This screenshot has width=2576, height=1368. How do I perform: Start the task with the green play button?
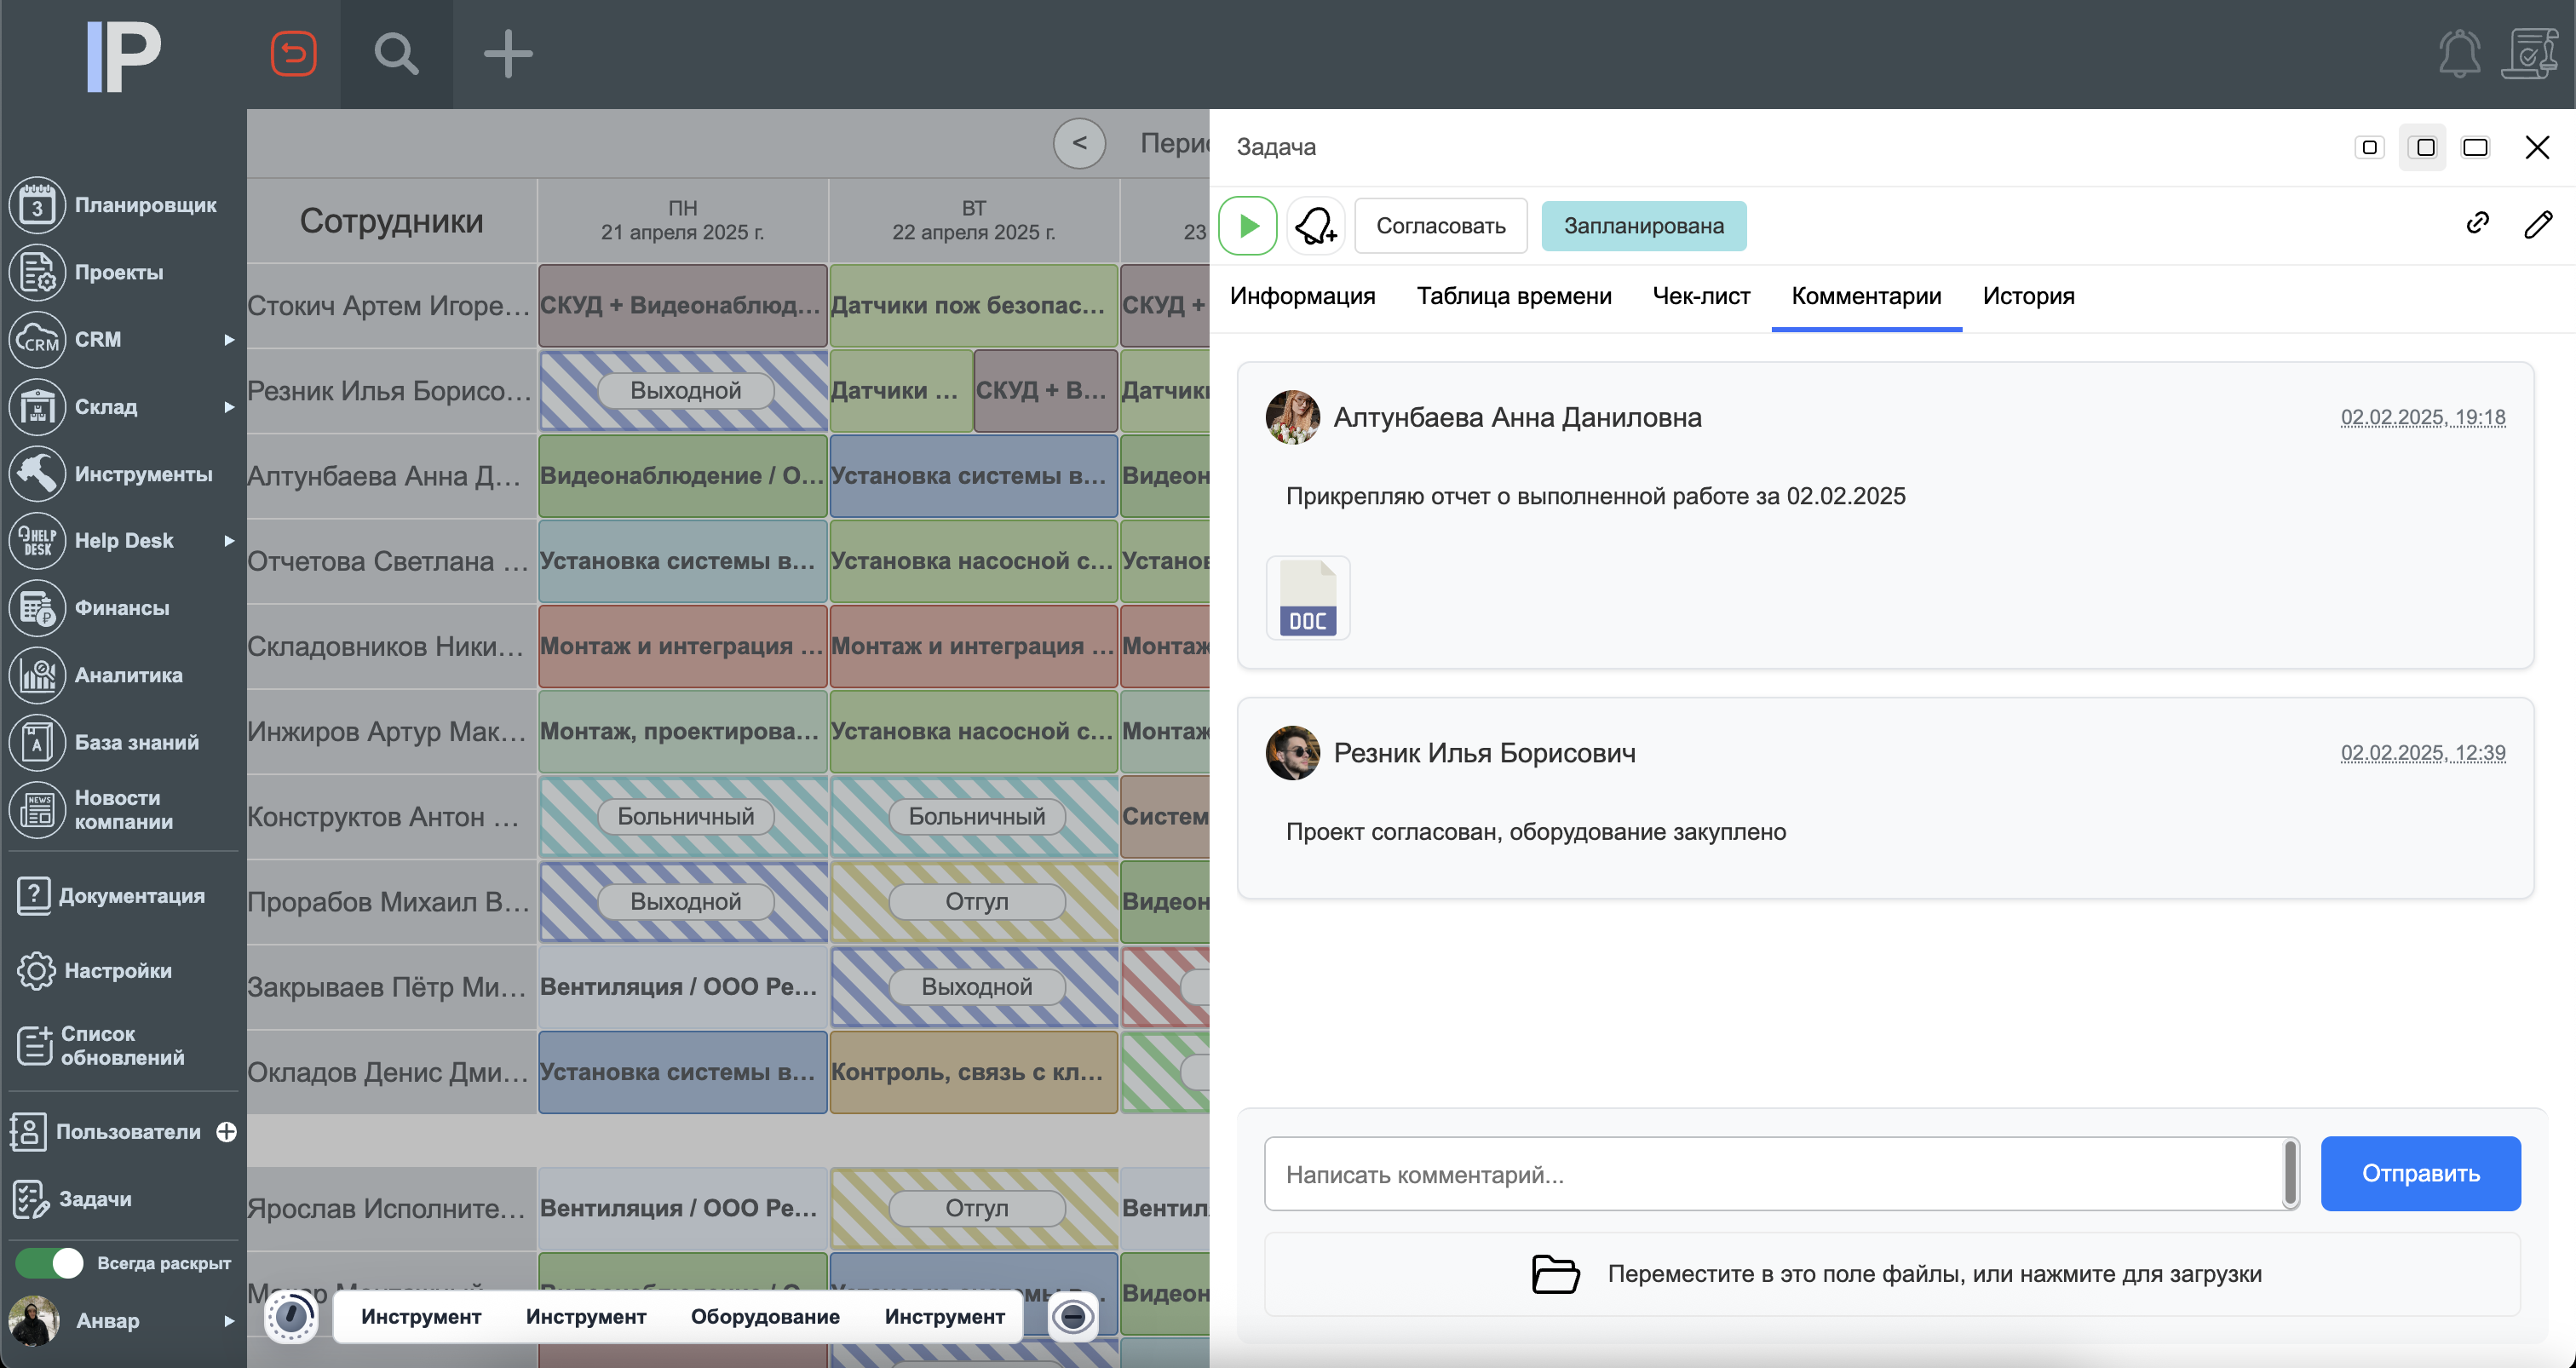(x=1248, y=225)
